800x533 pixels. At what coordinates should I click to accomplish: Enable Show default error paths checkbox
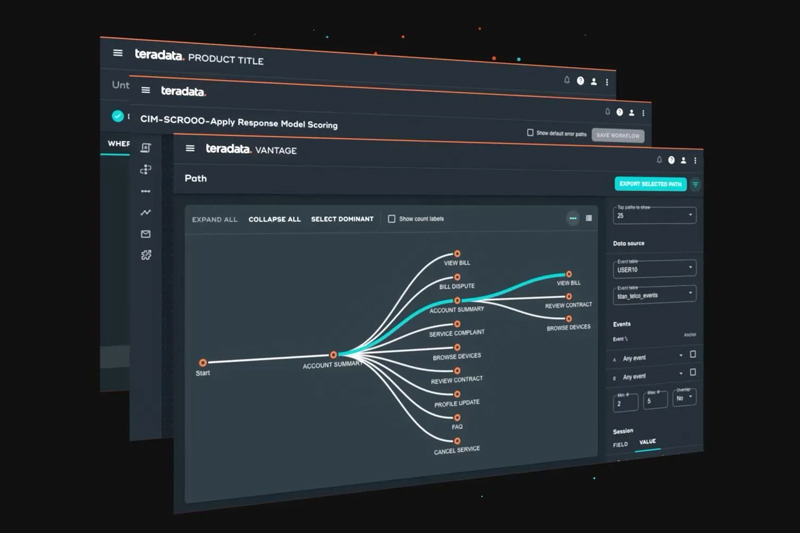pyautogui.click(x=530, y=133)
